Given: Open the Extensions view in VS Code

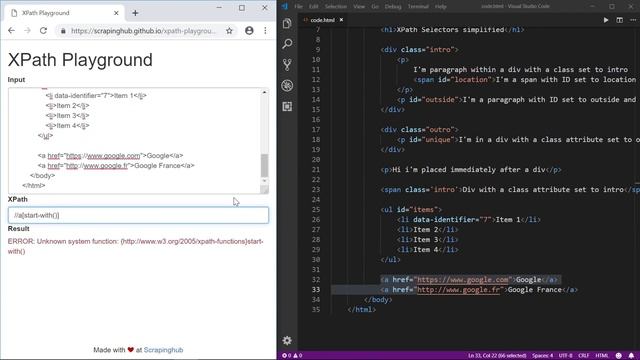Looking at the screenshot, I should (287, 107).
